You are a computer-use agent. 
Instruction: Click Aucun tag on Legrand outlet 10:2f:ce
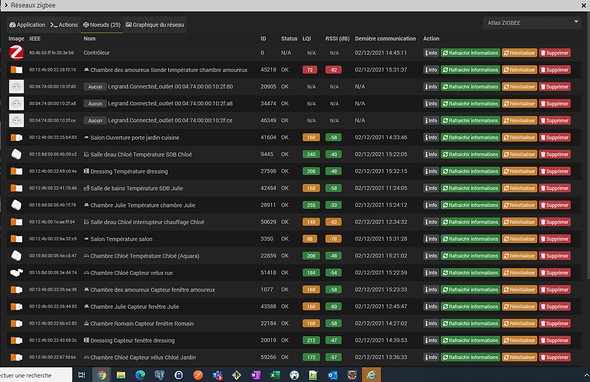pos(95,121)
